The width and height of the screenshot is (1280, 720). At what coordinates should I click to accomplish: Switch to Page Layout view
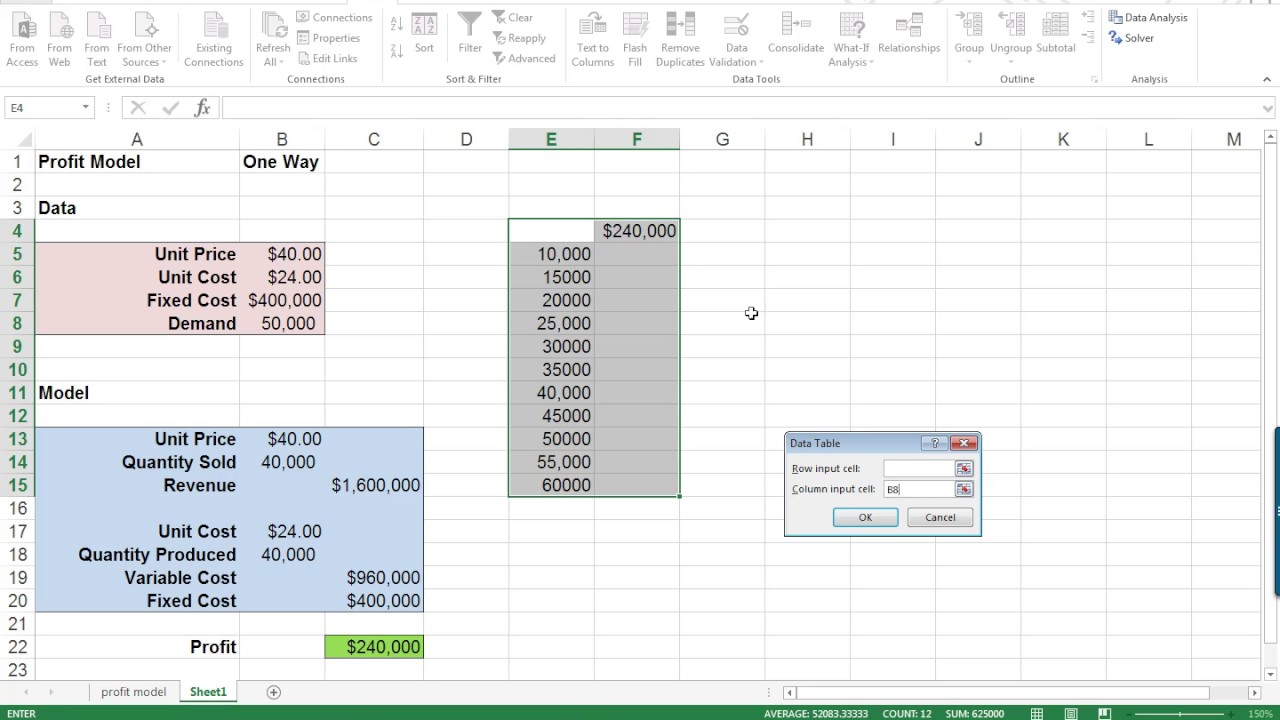(1071, 713)
